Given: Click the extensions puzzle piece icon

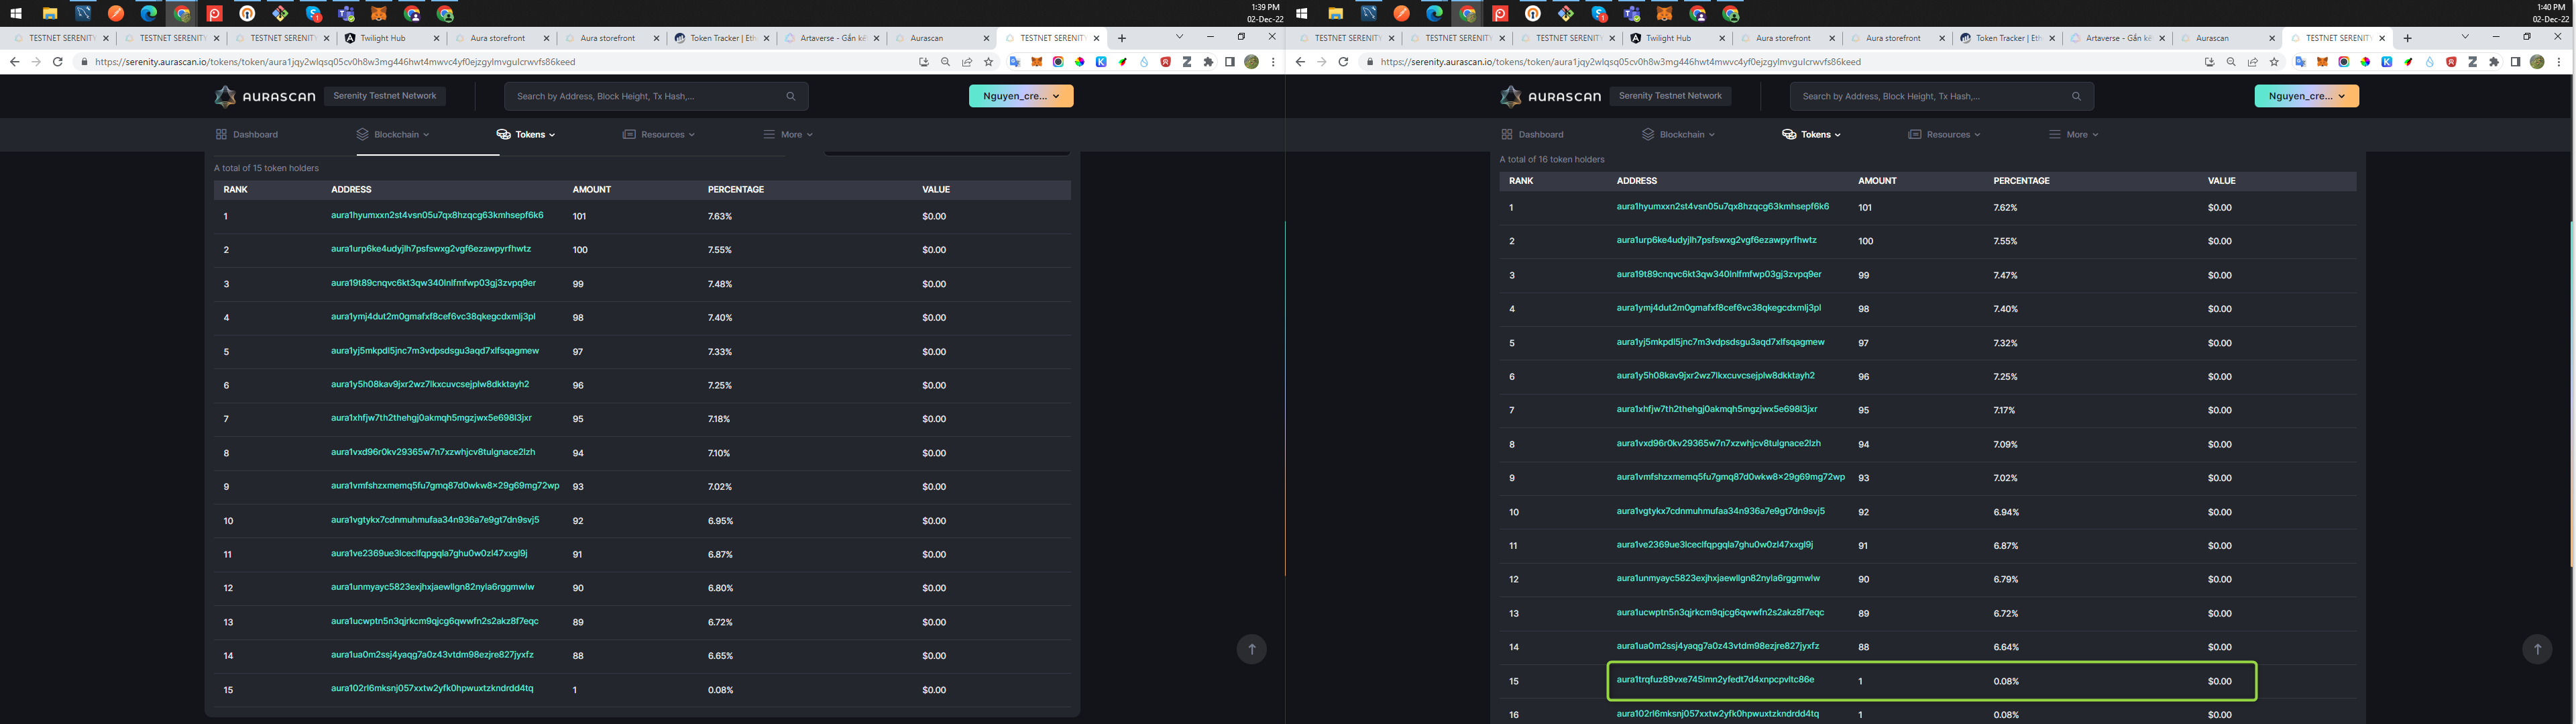Looking at the screenshot, I should [1207, 62].
